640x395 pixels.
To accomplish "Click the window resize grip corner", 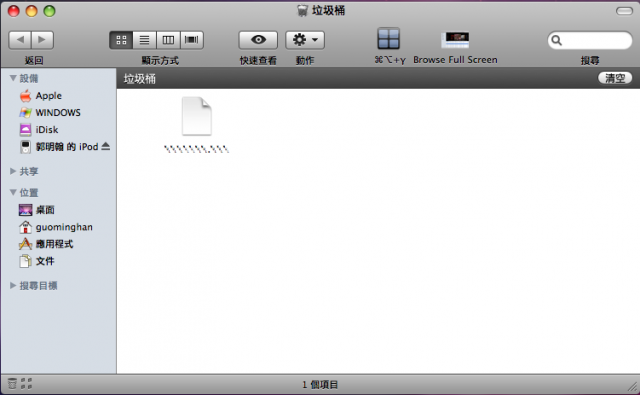I will coord(633,387).
